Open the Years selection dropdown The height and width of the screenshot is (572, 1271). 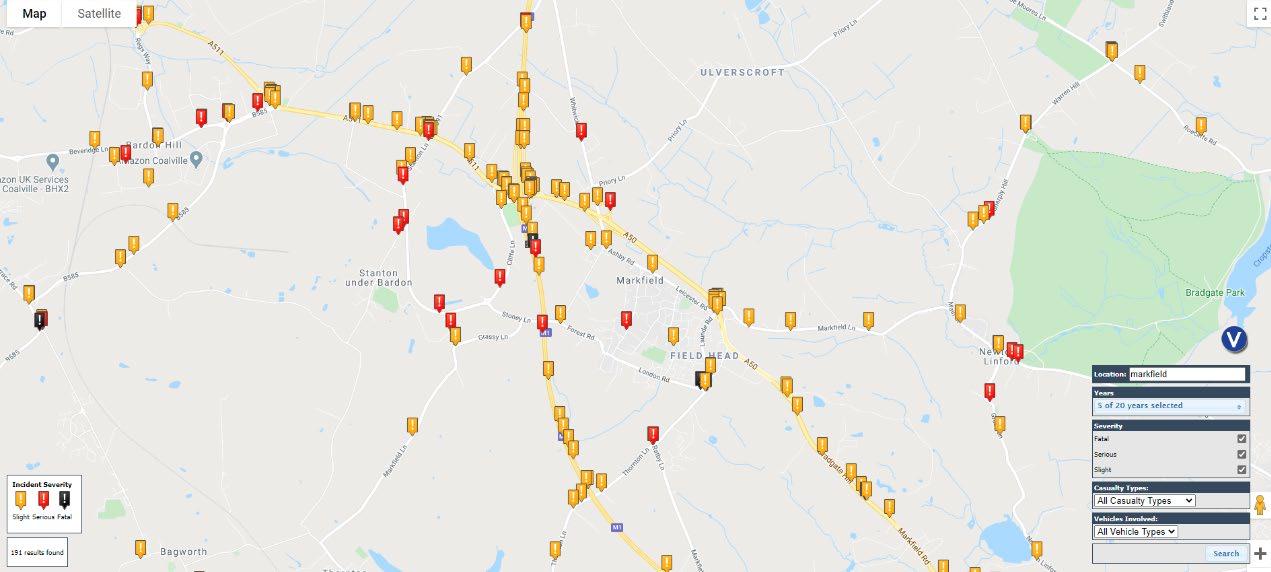coord(1171,406)
